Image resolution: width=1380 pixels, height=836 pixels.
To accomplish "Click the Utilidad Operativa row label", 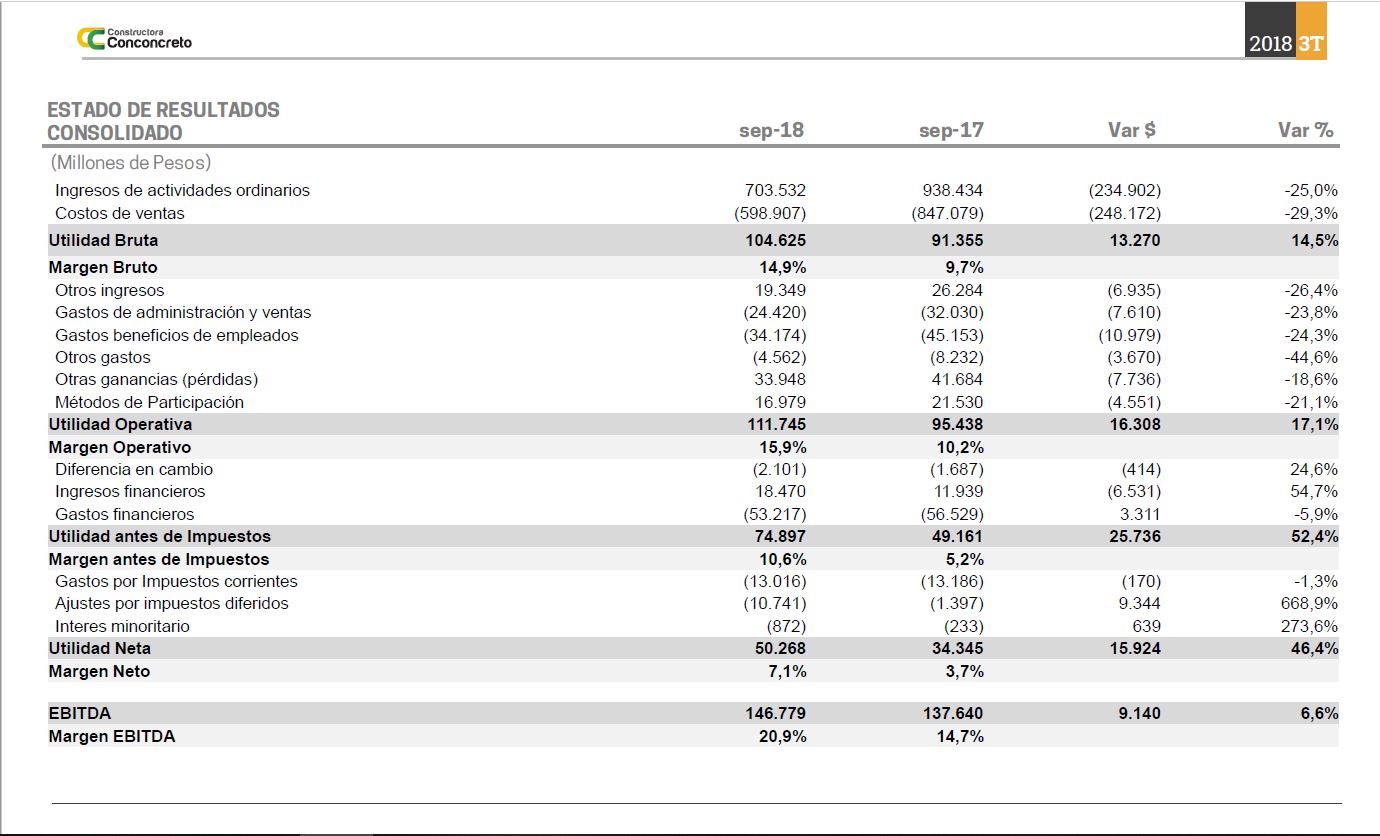I will [120, 424].
